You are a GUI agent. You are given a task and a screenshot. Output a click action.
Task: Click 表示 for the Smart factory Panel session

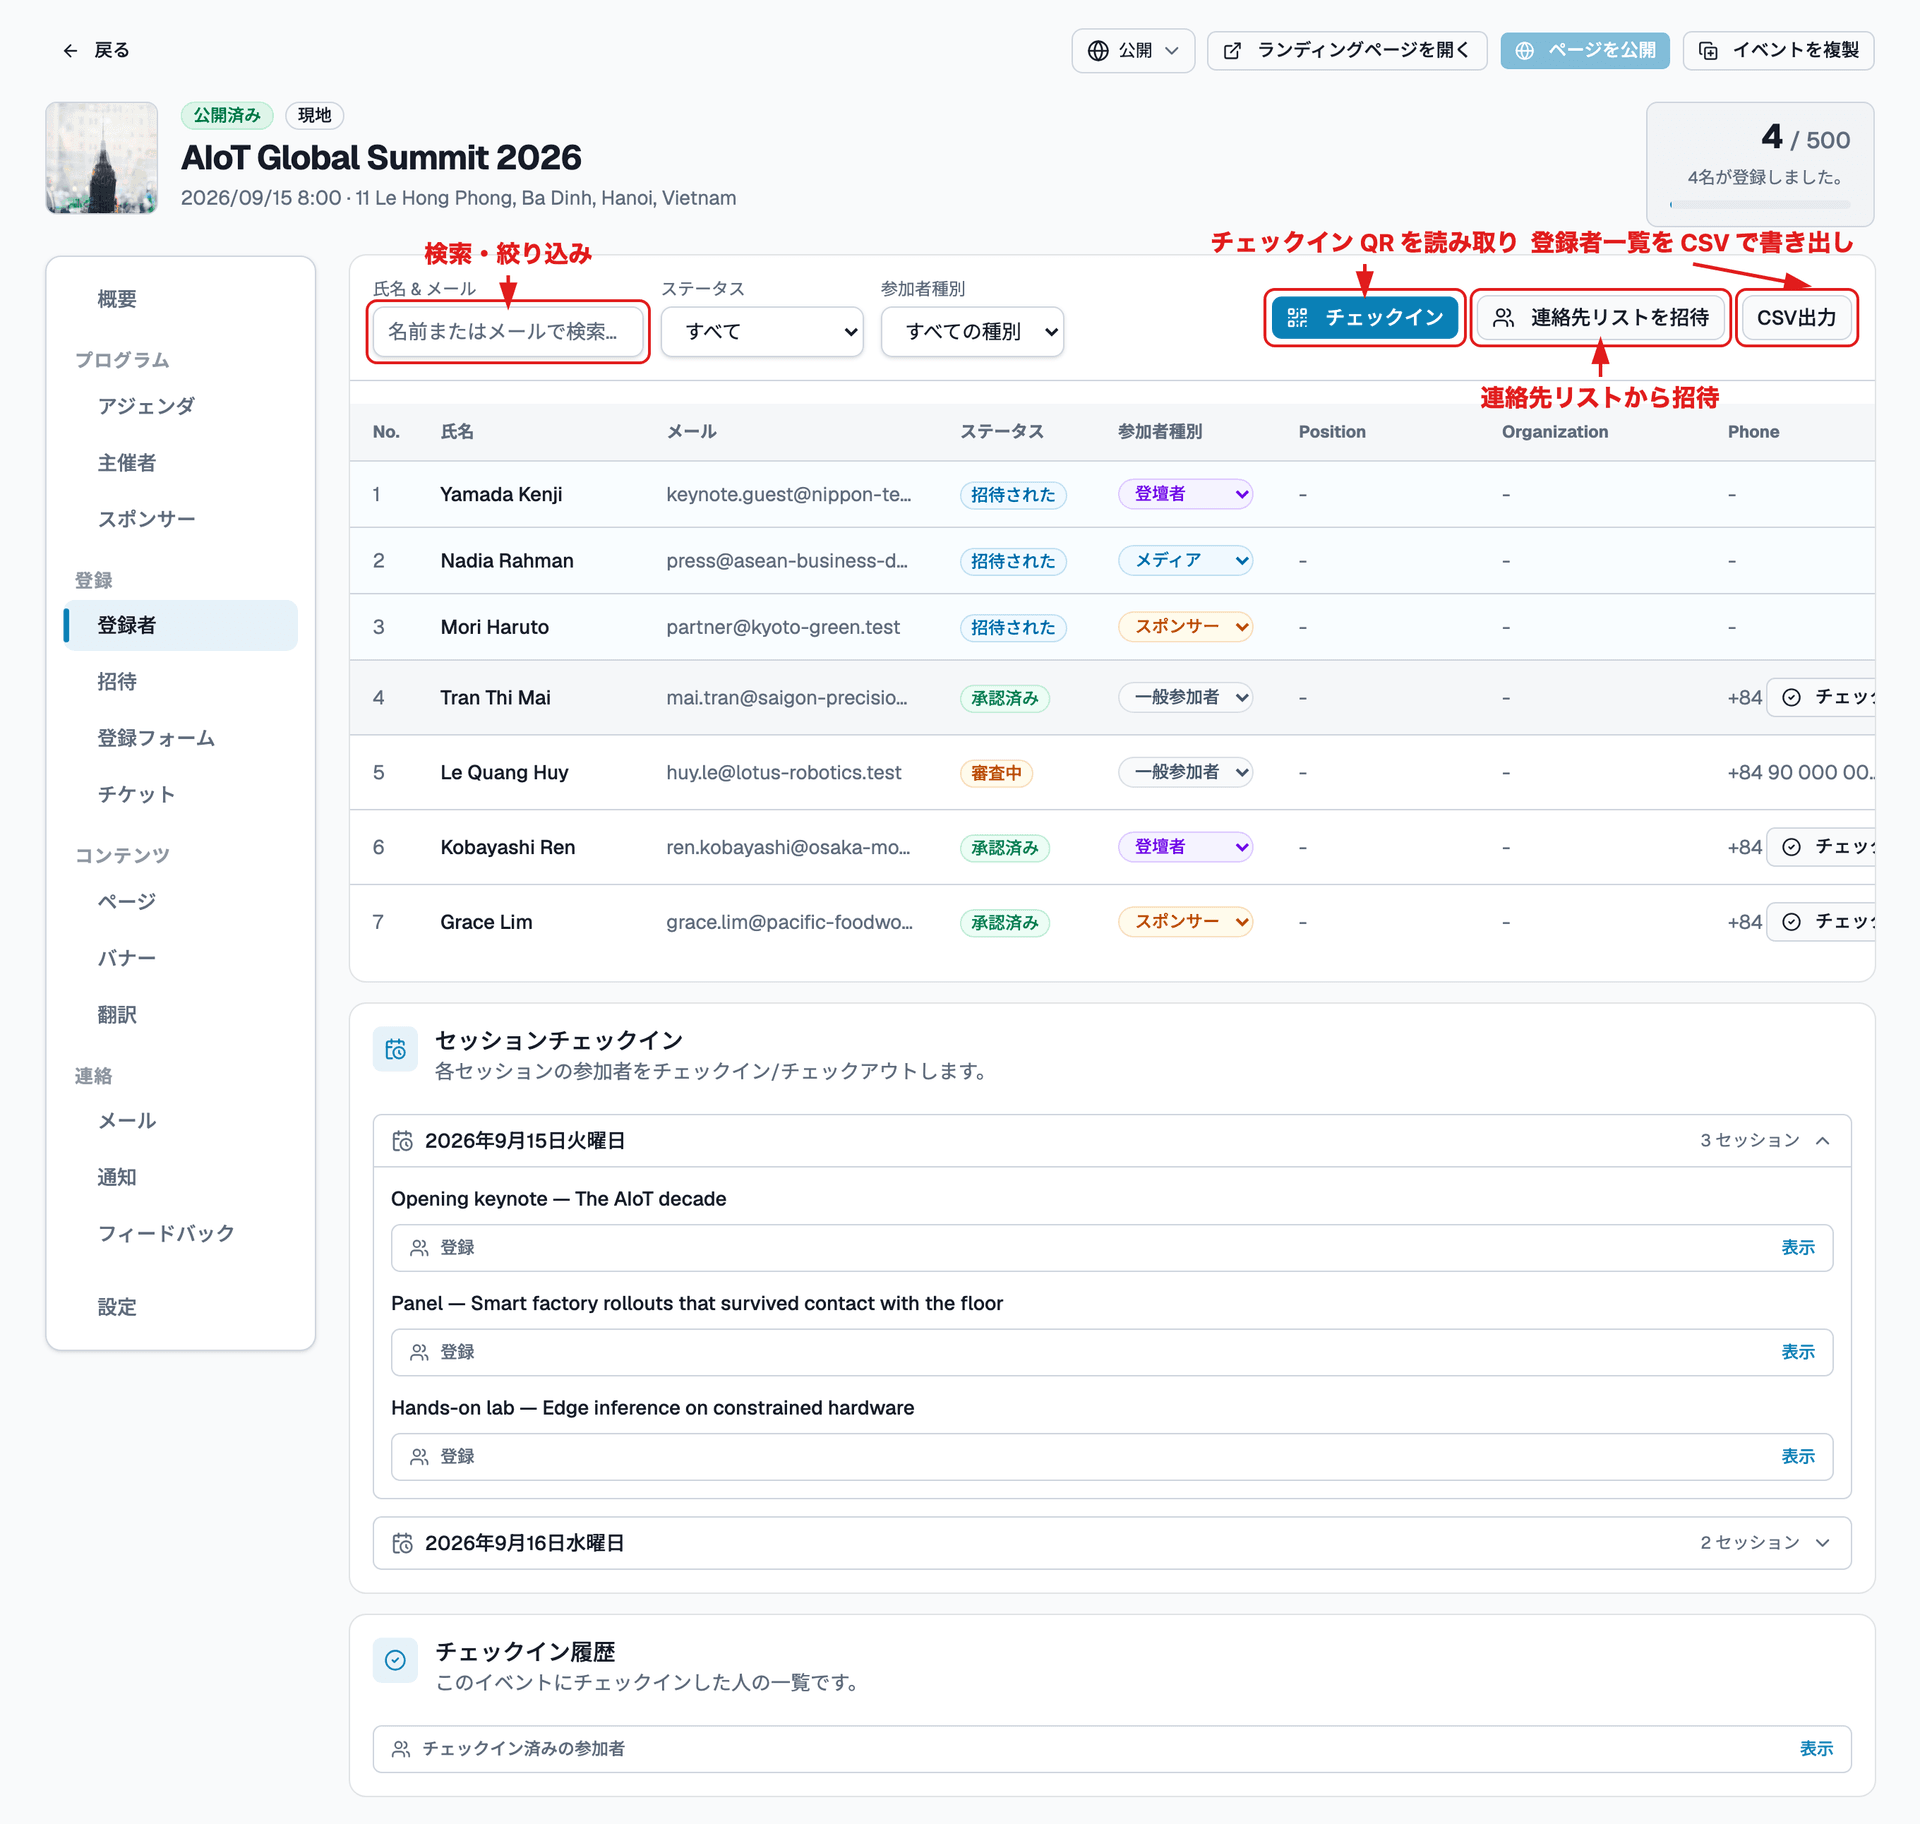point(1797,1352)
